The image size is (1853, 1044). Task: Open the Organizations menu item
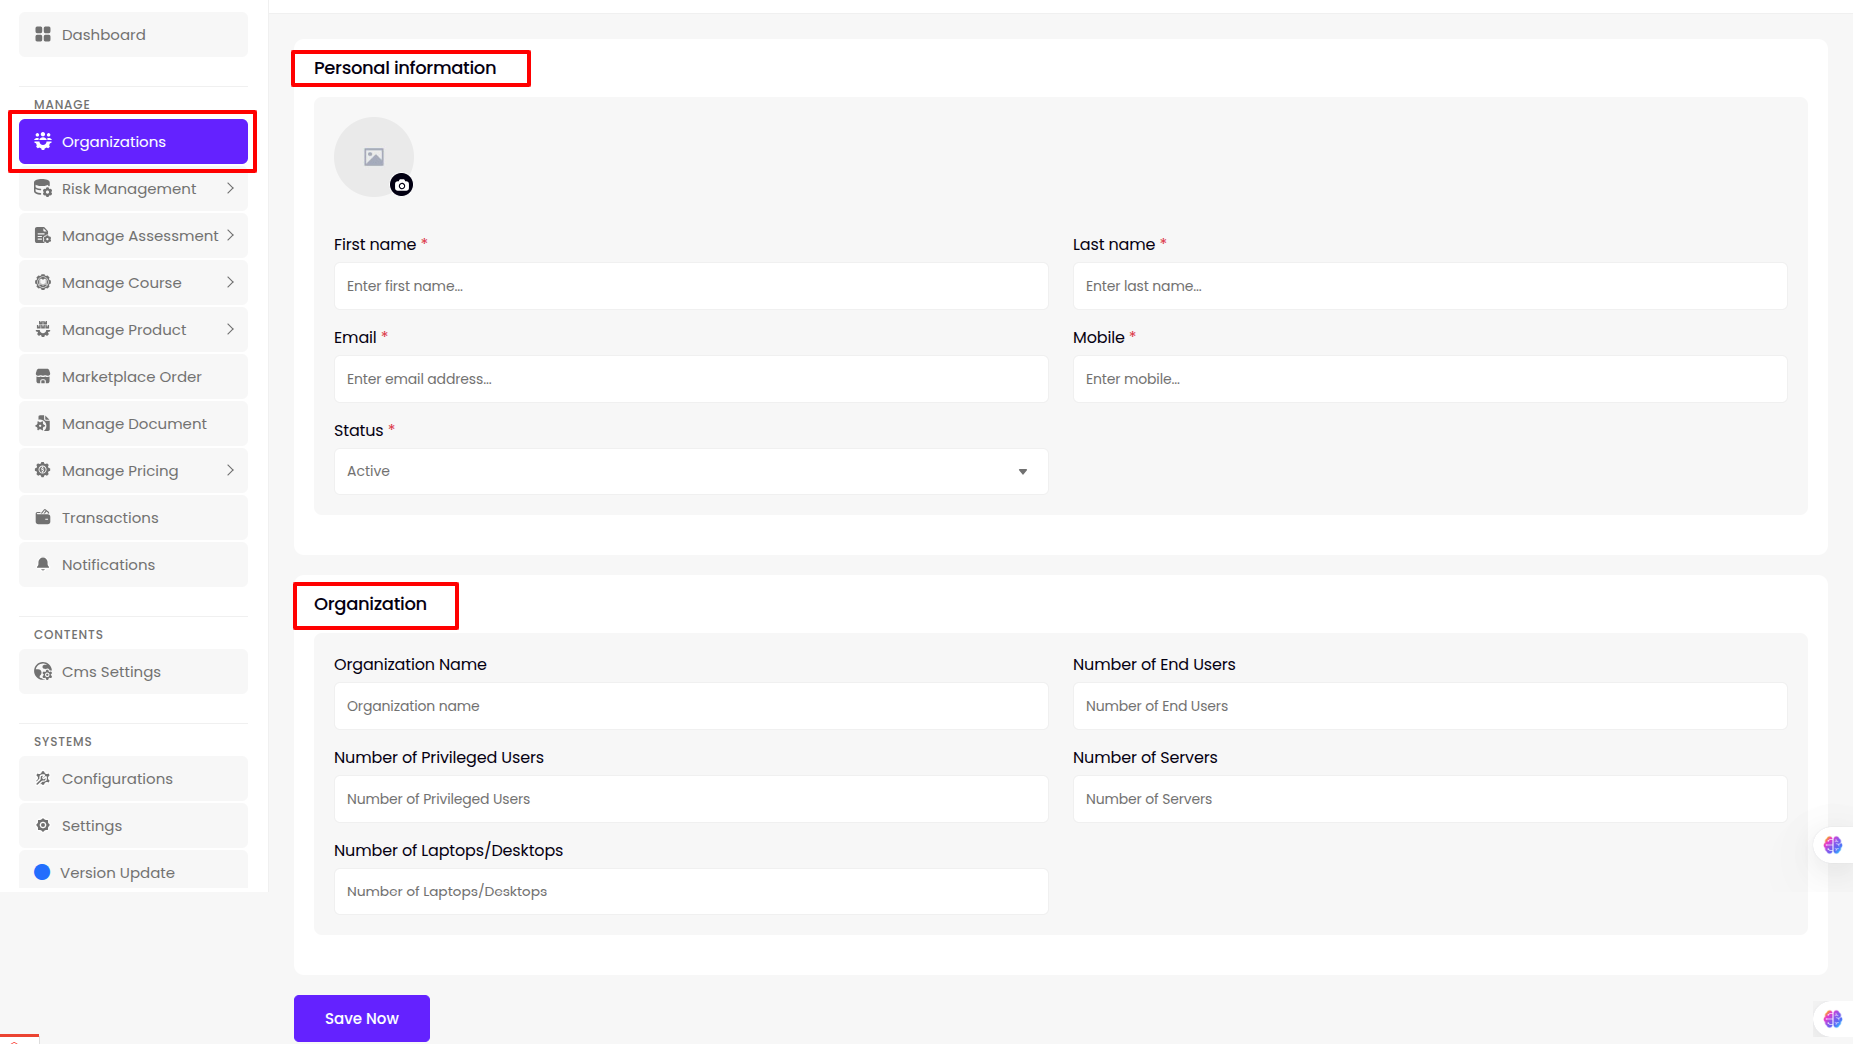pos(133,142)
